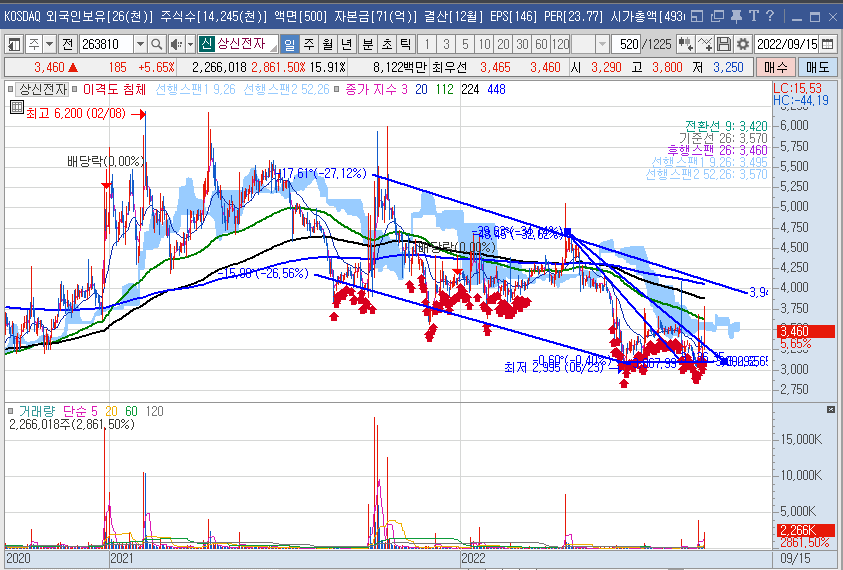Click the stock code input field 263810
Viewport: 843px width, 570px height.
click(107, 44)
